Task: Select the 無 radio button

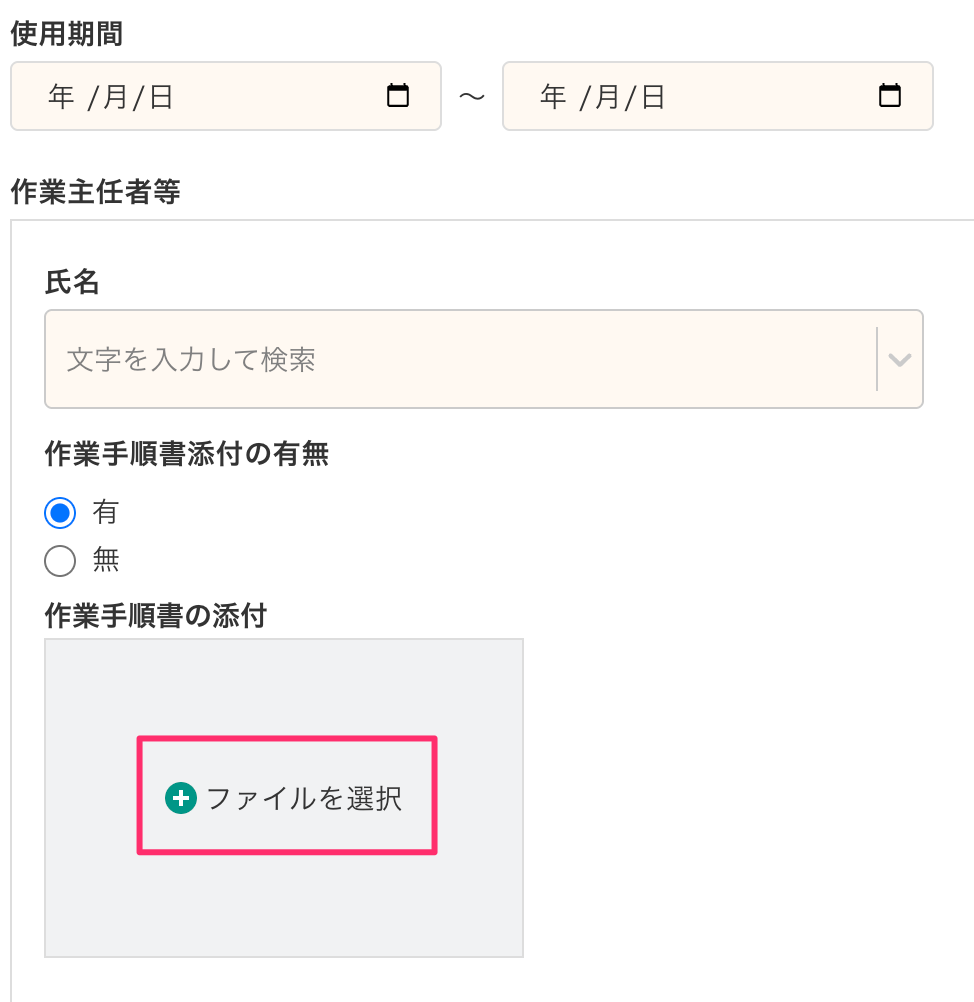Action: click(60, 561)
